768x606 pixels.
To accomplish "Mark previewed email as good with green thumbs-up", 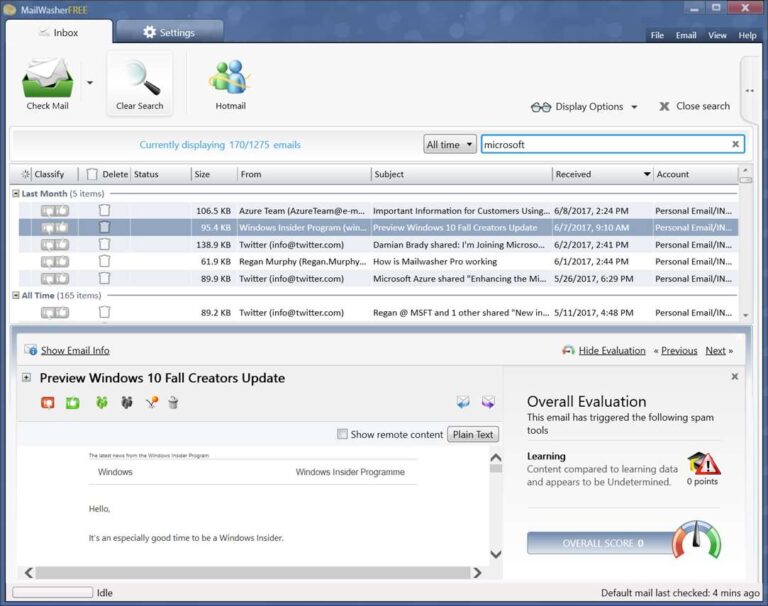I will 72,403.
